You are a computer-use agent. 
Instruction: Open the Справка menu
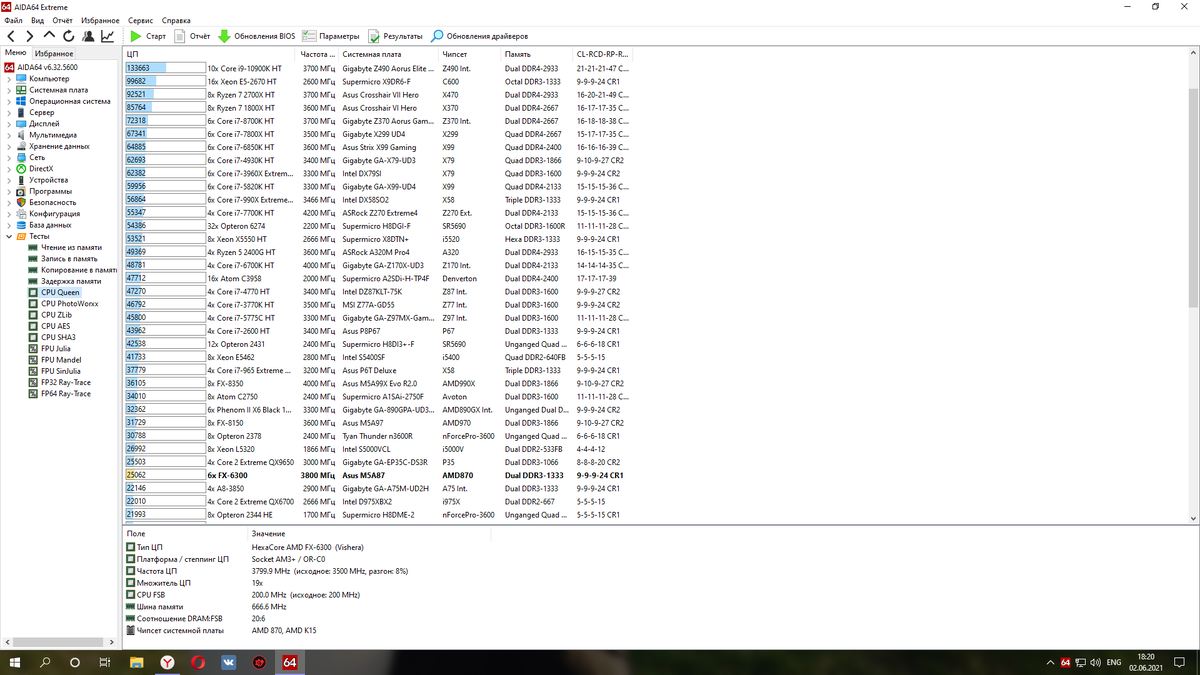(x=176, y=20)
